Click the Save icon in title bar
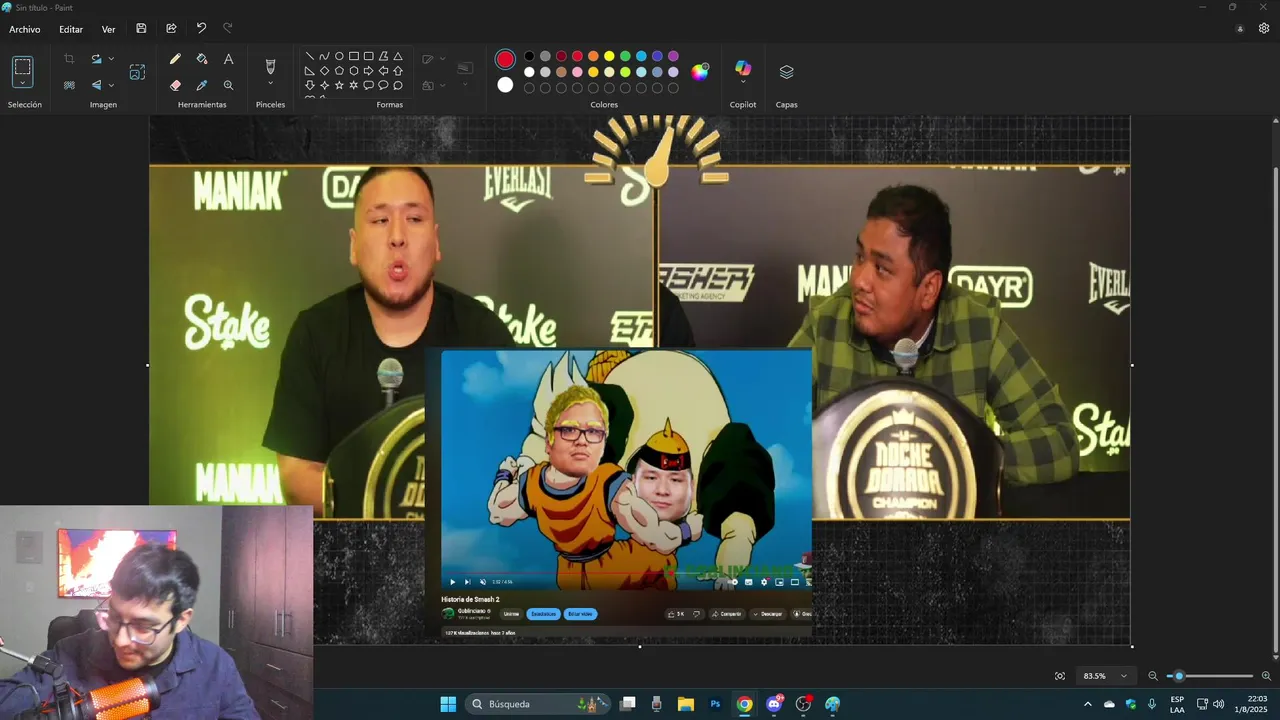This screenshot has width=1280, height=720. pos(141,29)
